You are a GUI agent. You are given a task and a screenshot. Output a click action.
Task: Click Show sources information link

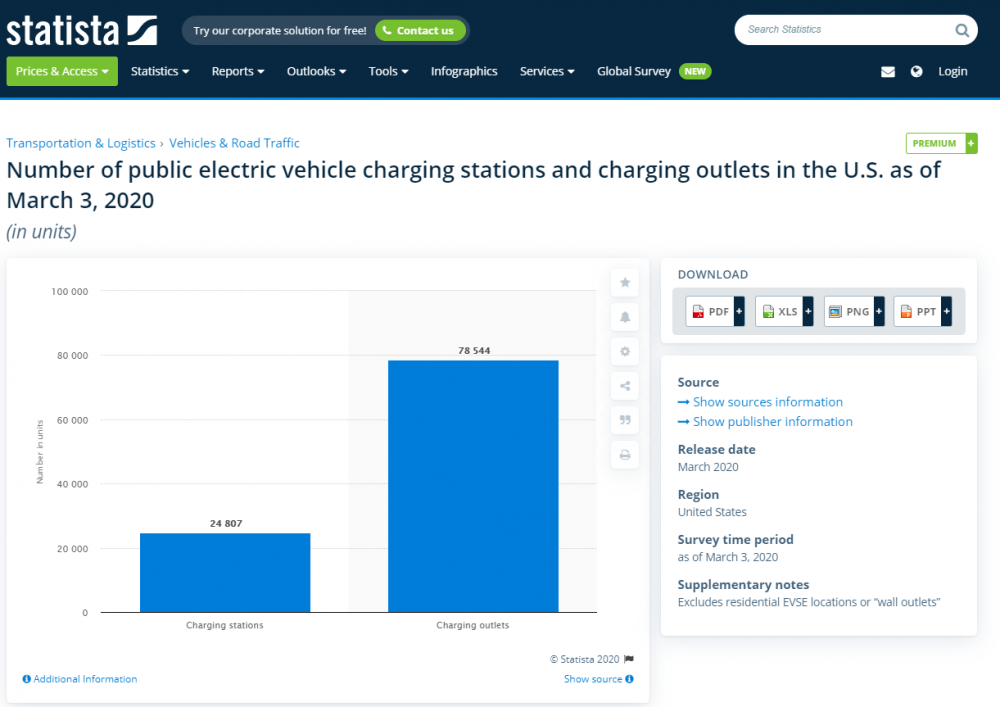coord(767,402)
